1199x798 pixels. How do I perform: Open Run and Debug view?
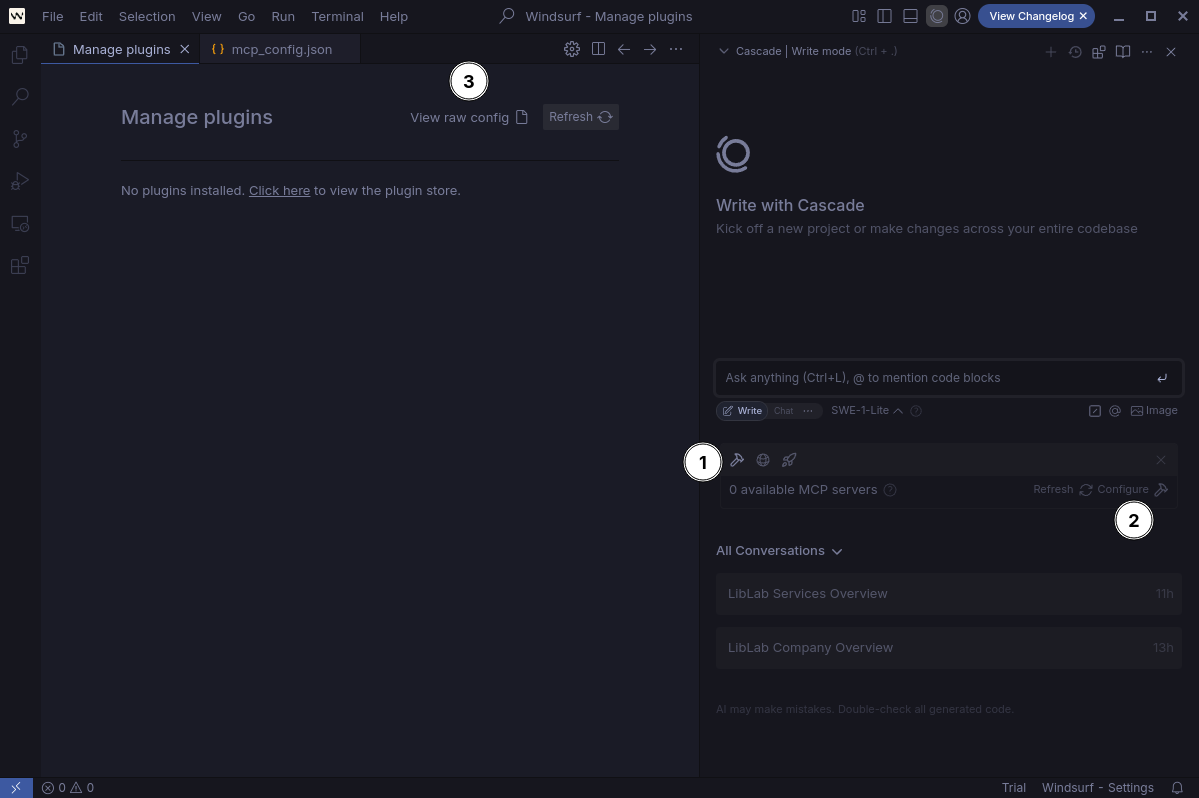tap(20, 181)
